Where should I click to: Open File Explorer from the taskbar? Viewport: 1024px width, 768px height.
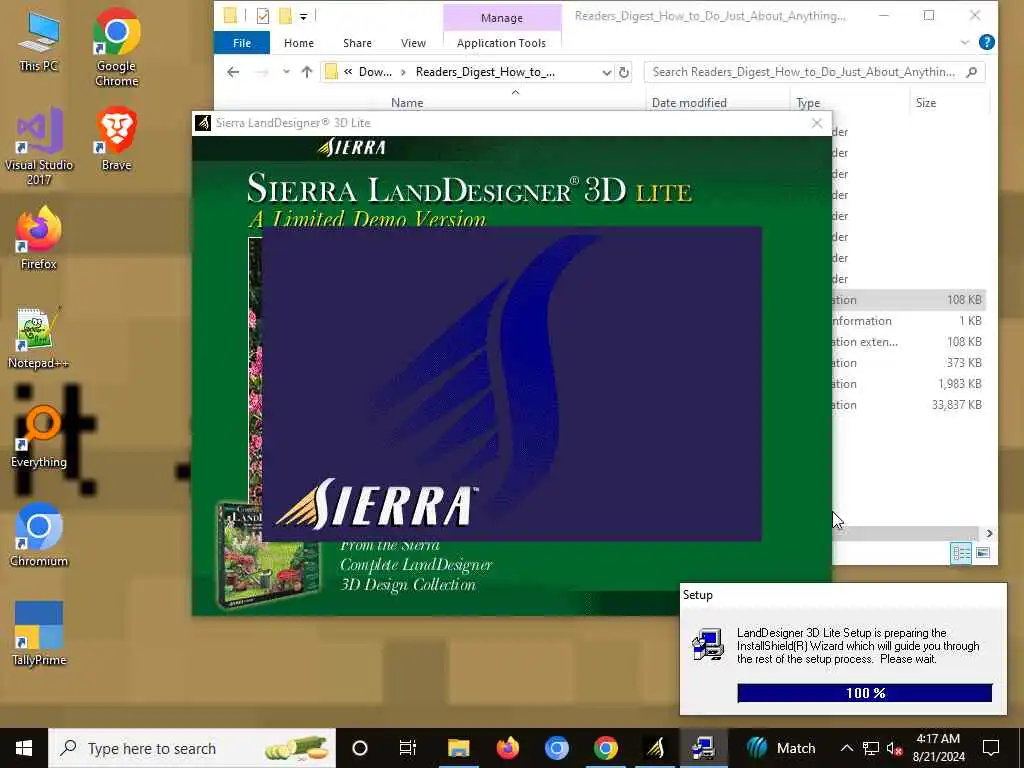(458, 748)
